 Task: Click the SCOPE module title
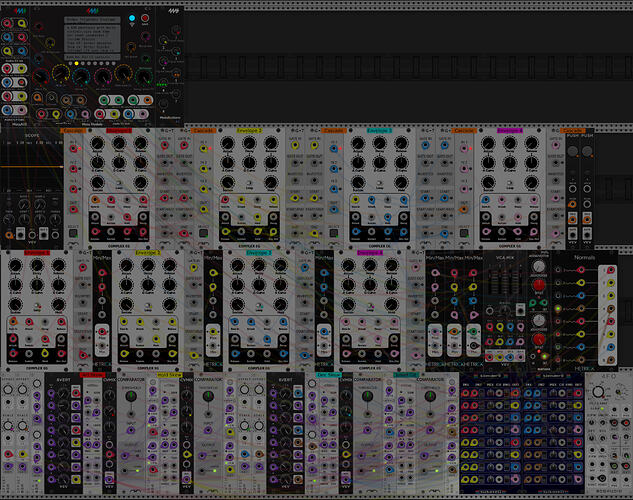click(x=32, y=136)
